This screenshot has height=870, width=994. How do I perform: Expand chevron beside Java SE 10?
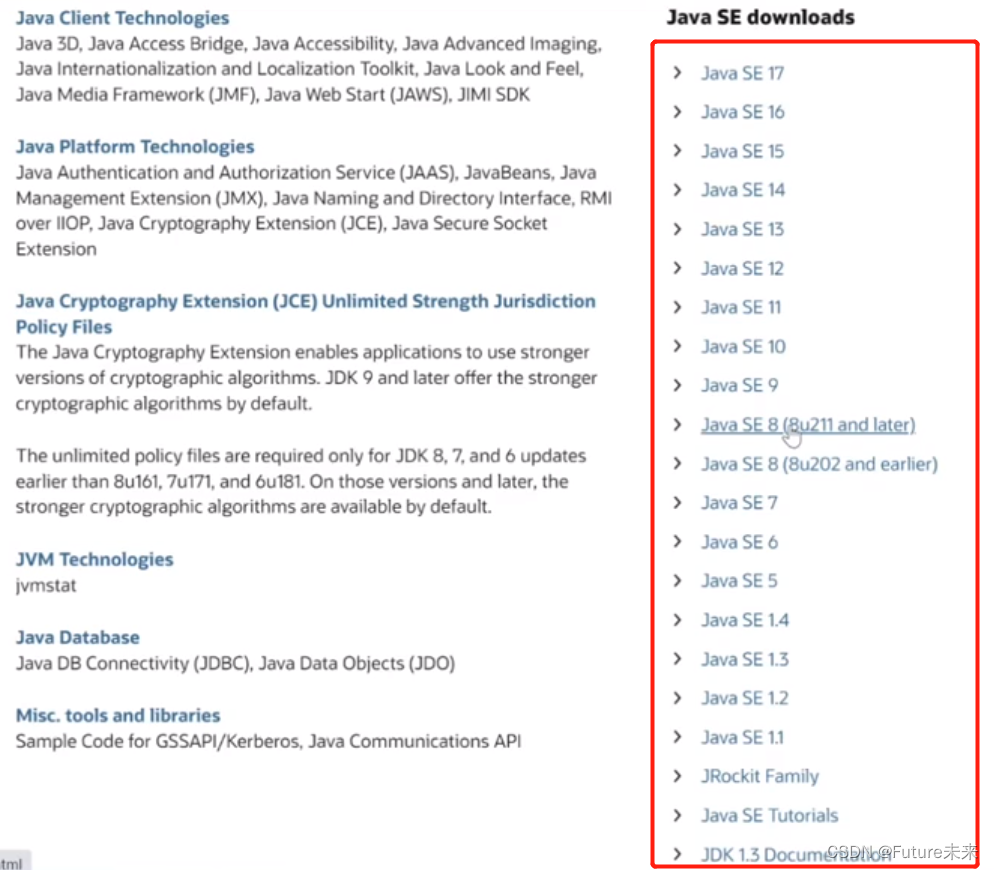[678, 346]
